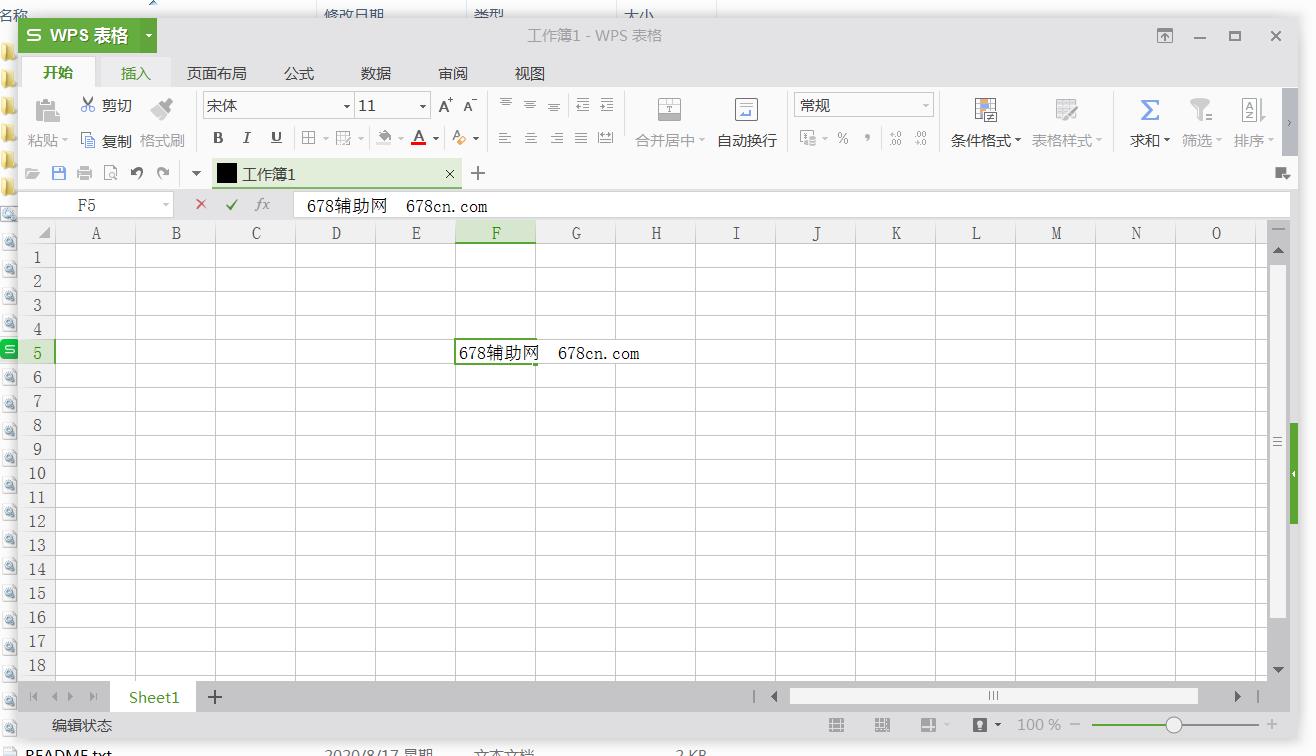Apply thousands separator comma style
The width and height of the screenshot is (1316, 756).
pos(867,138)
